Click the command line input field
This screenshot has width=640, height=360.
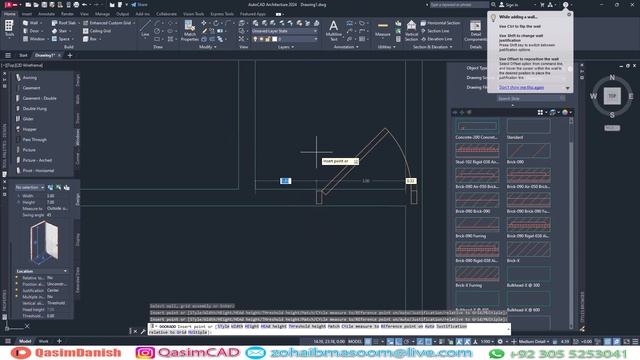pos(329,329)
